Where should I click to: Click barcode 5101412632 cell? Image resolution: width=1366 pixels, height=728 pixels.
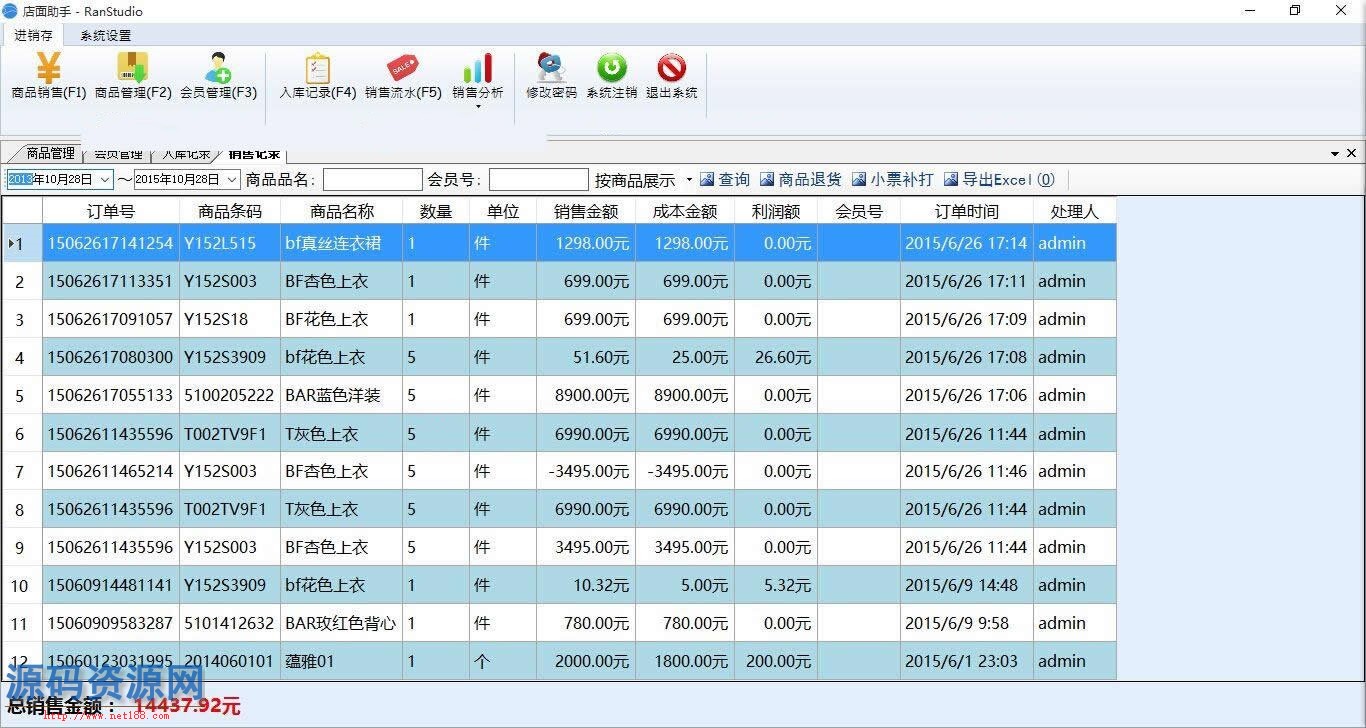(230, 623)
